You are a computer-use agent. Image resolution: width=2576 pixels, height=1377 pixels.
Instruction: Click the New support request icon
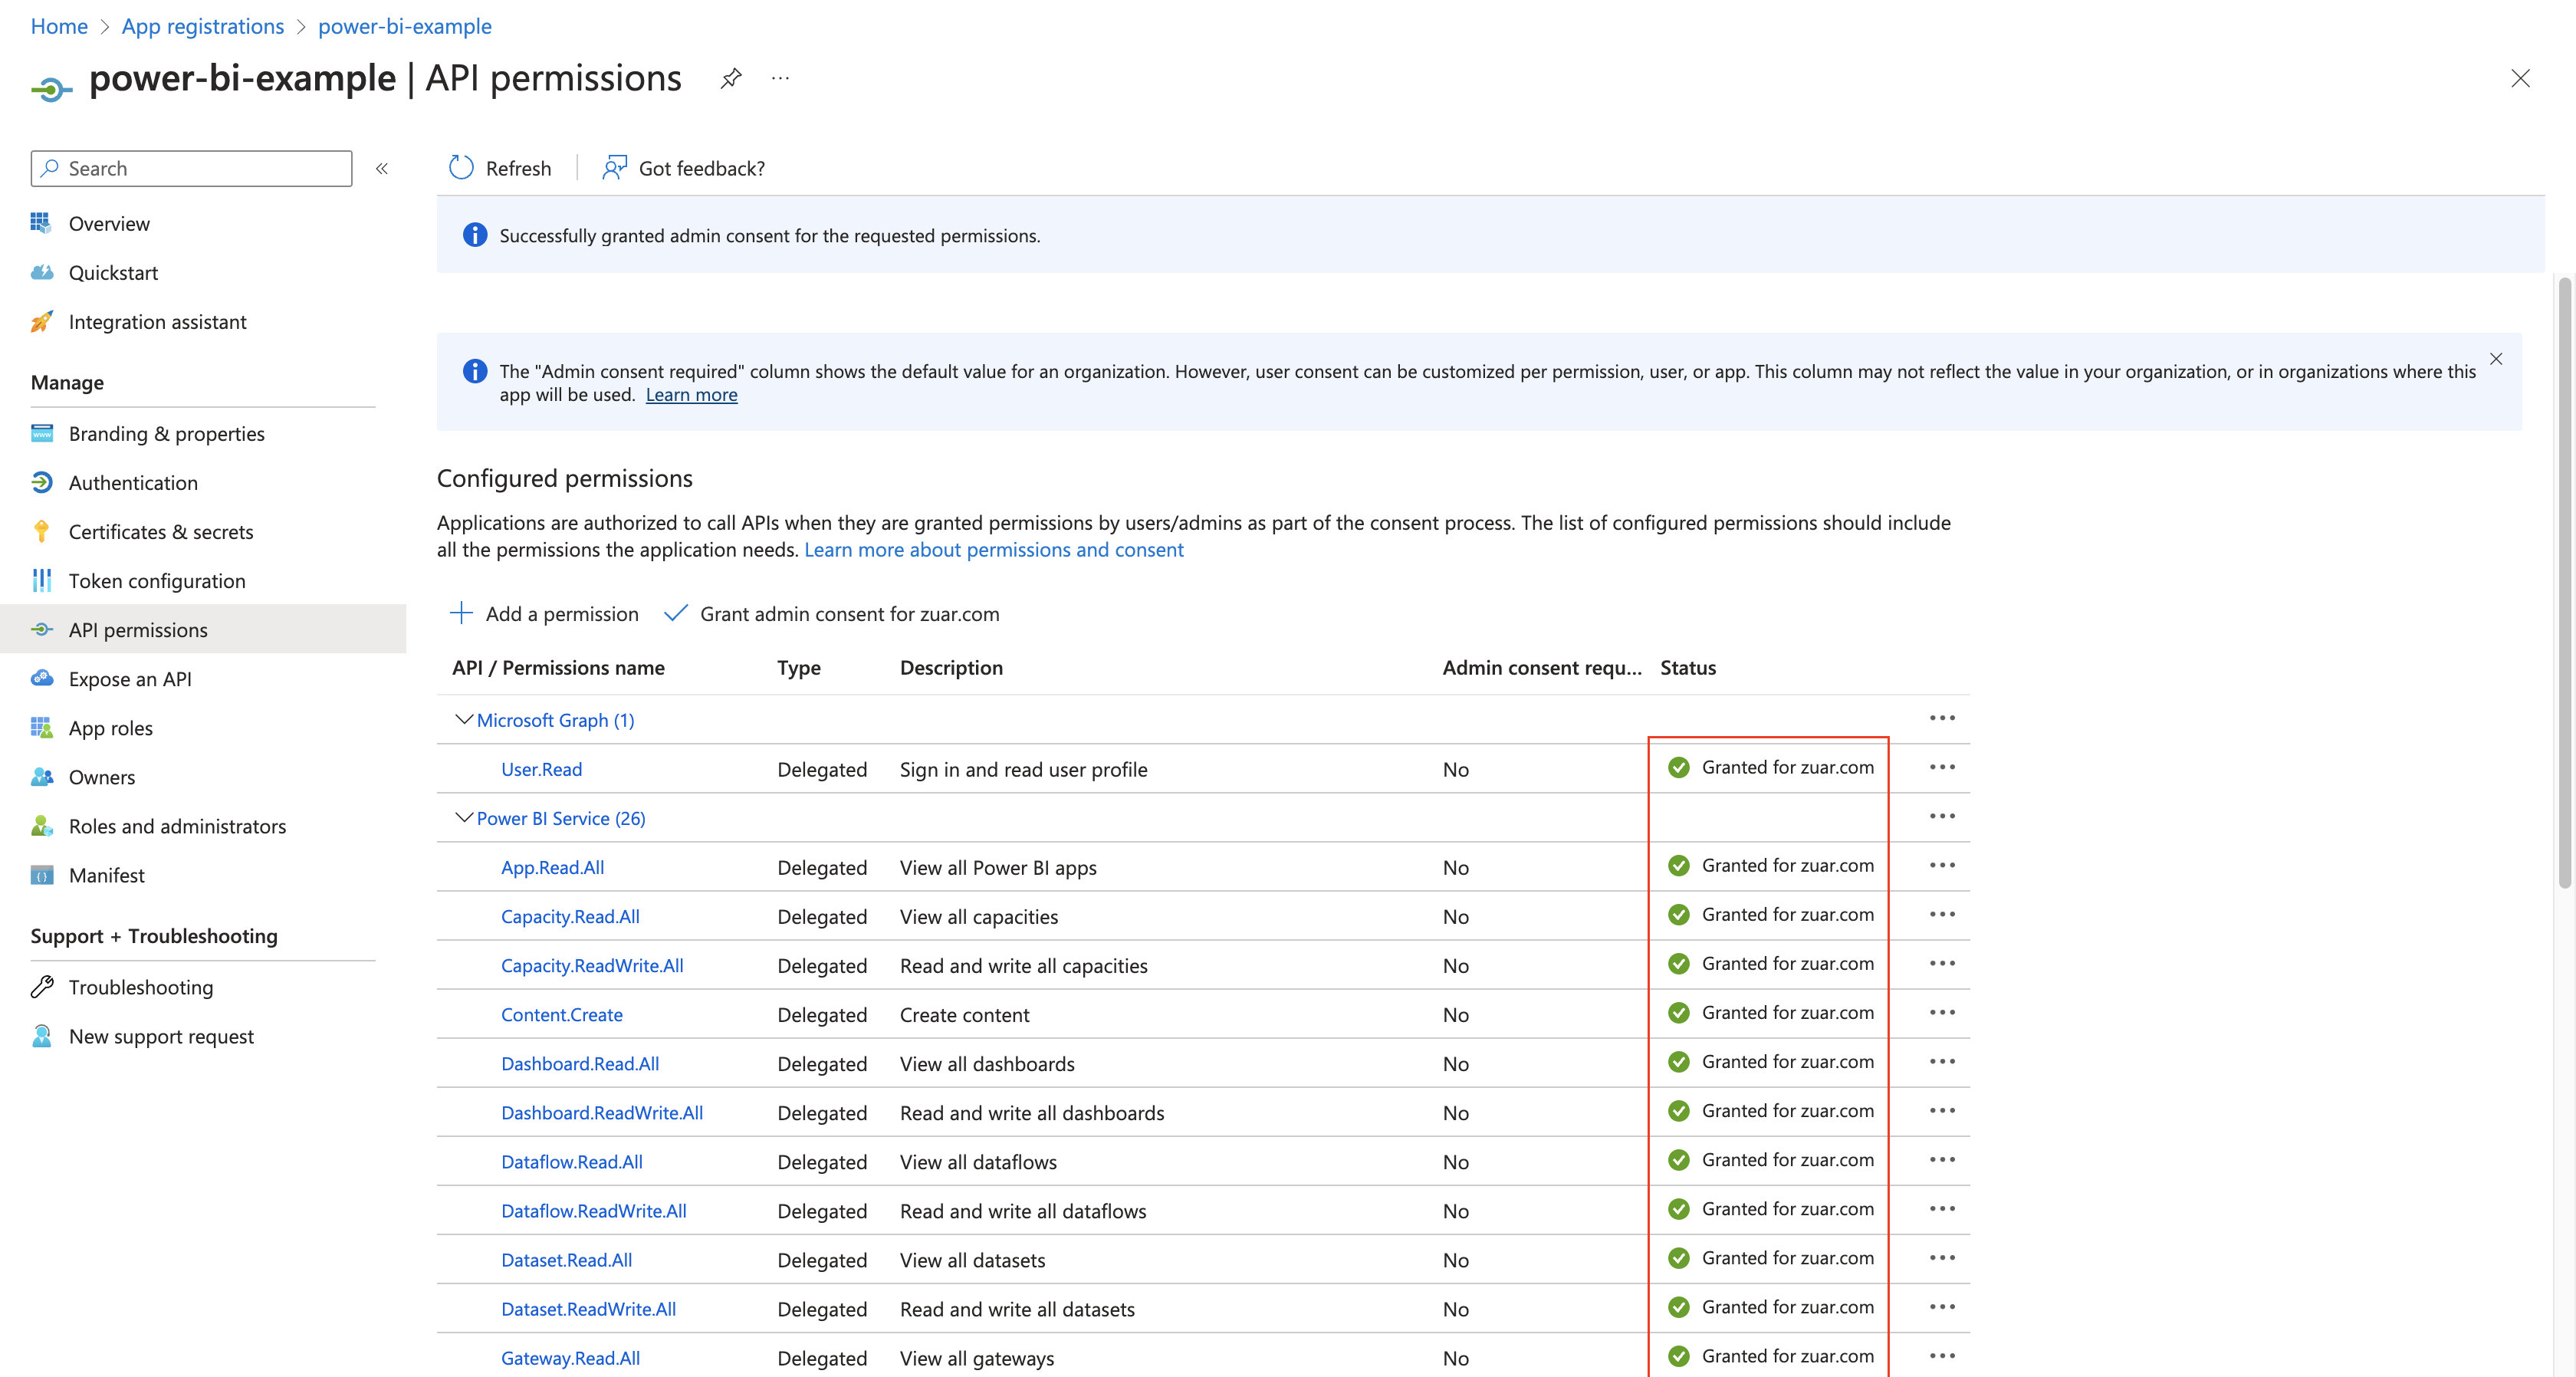click(42, 1036)
